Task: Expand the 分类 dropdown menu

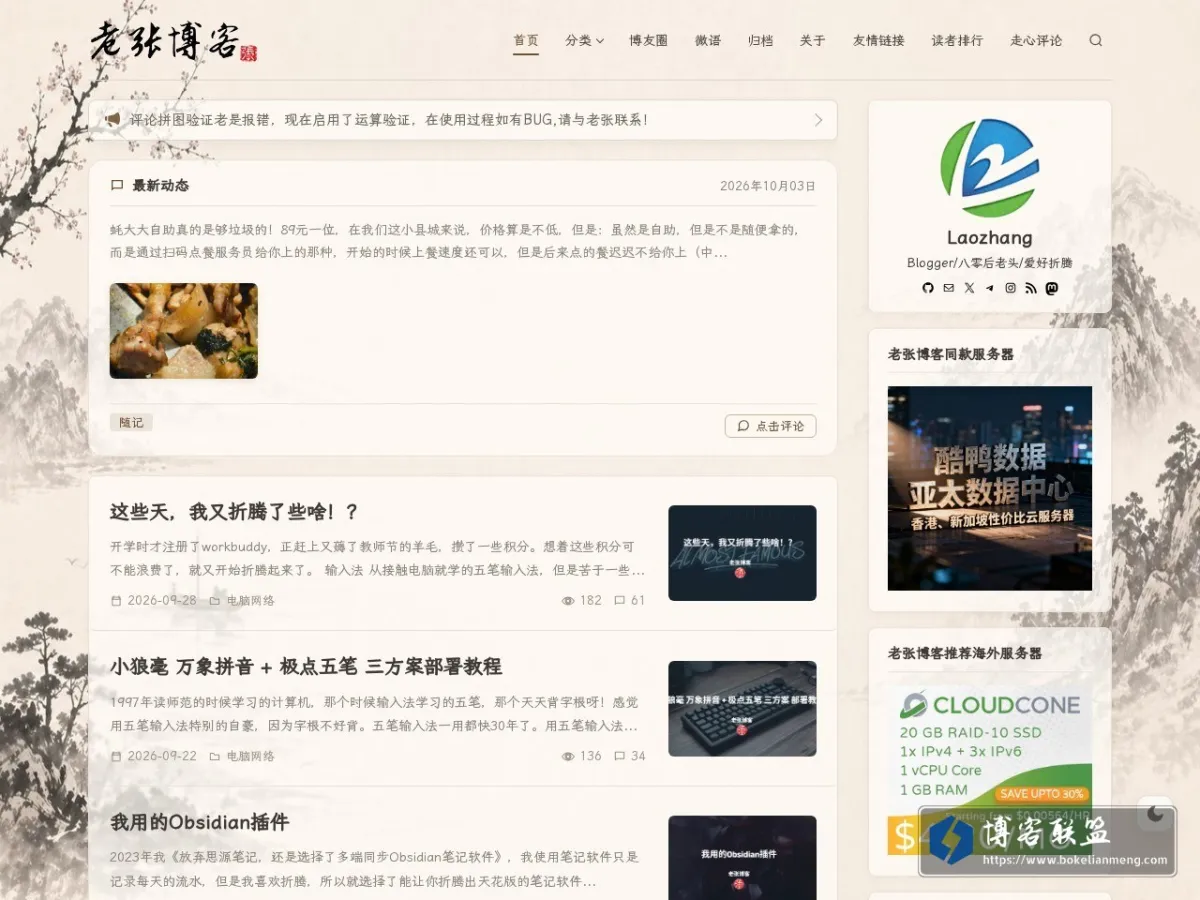Action: (x=584, y=41)
